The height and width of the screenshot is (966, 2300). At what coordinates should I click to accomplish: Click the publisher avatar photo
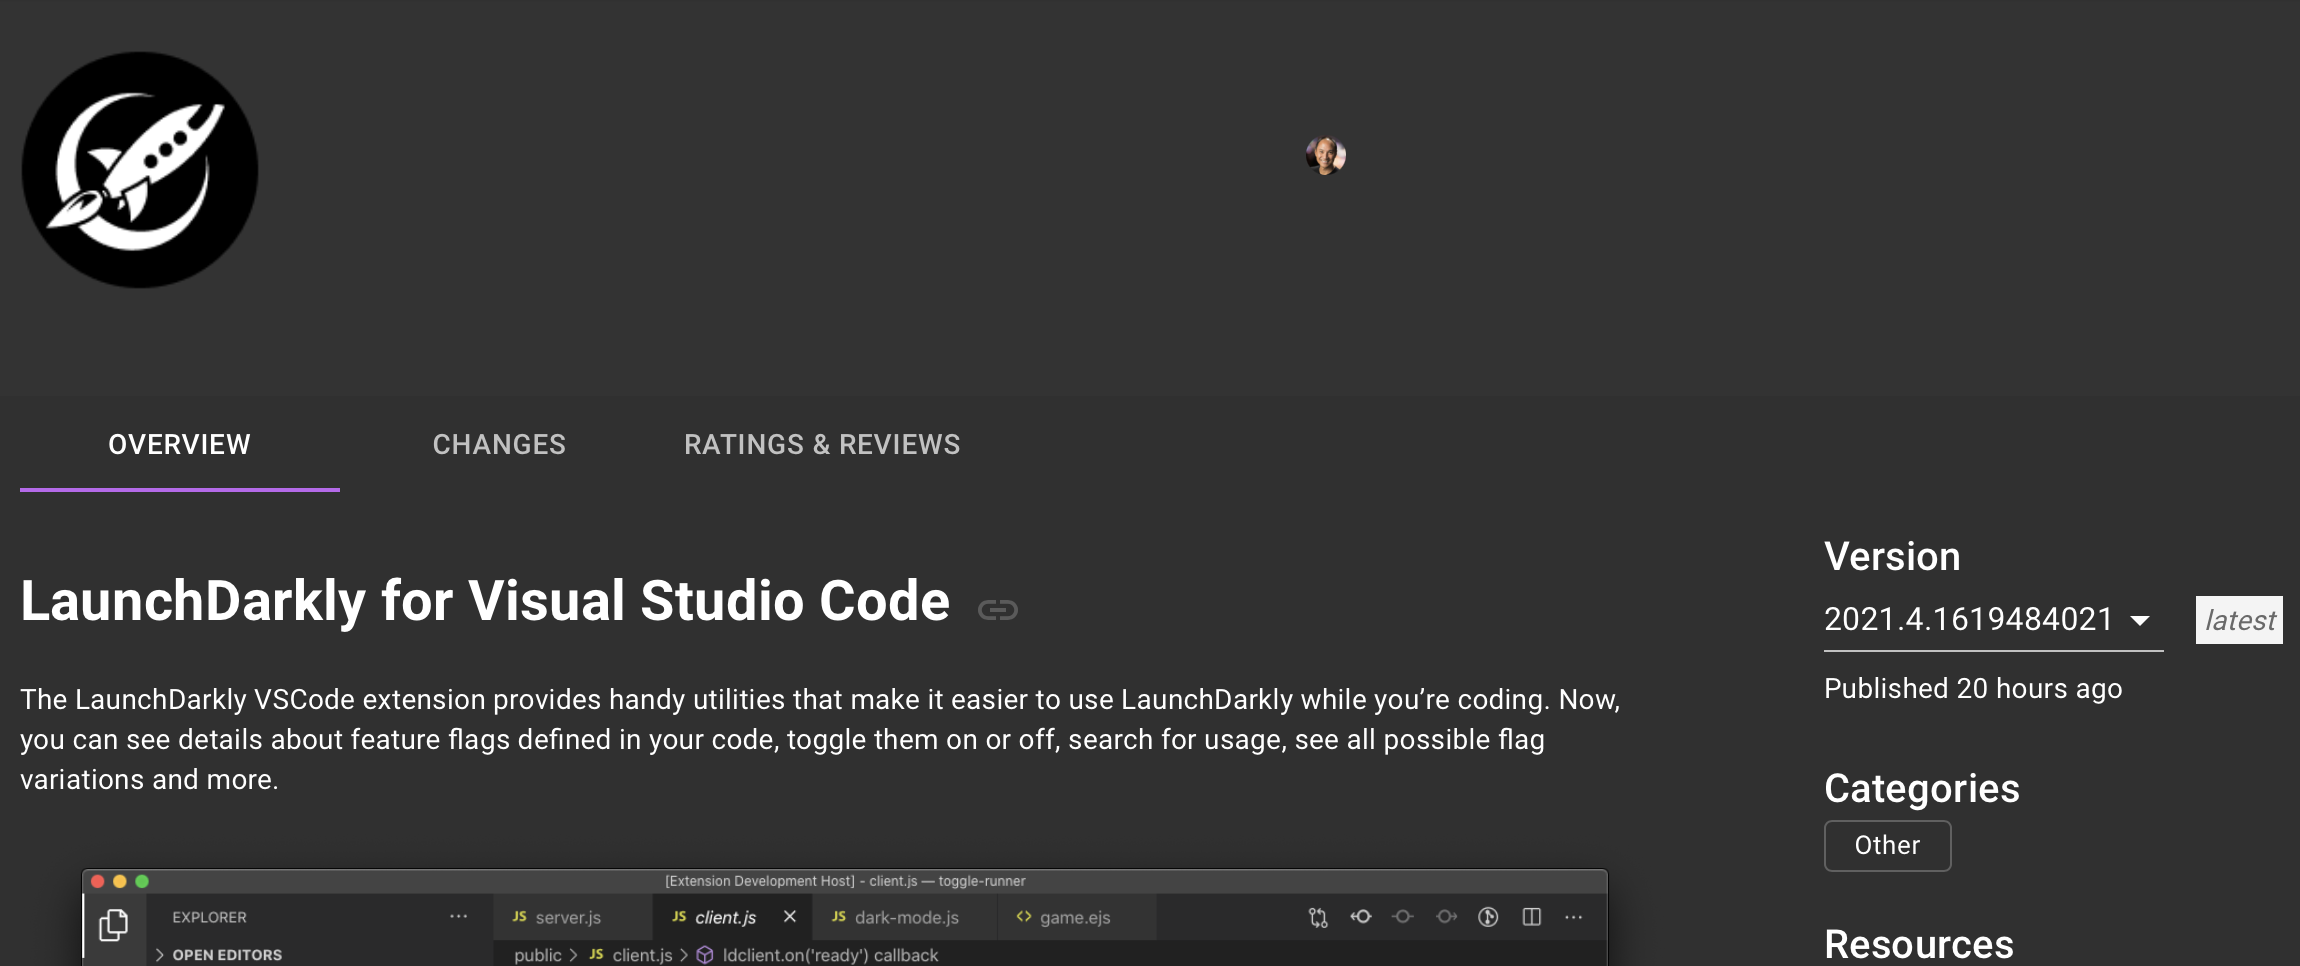coord(1325,155)
